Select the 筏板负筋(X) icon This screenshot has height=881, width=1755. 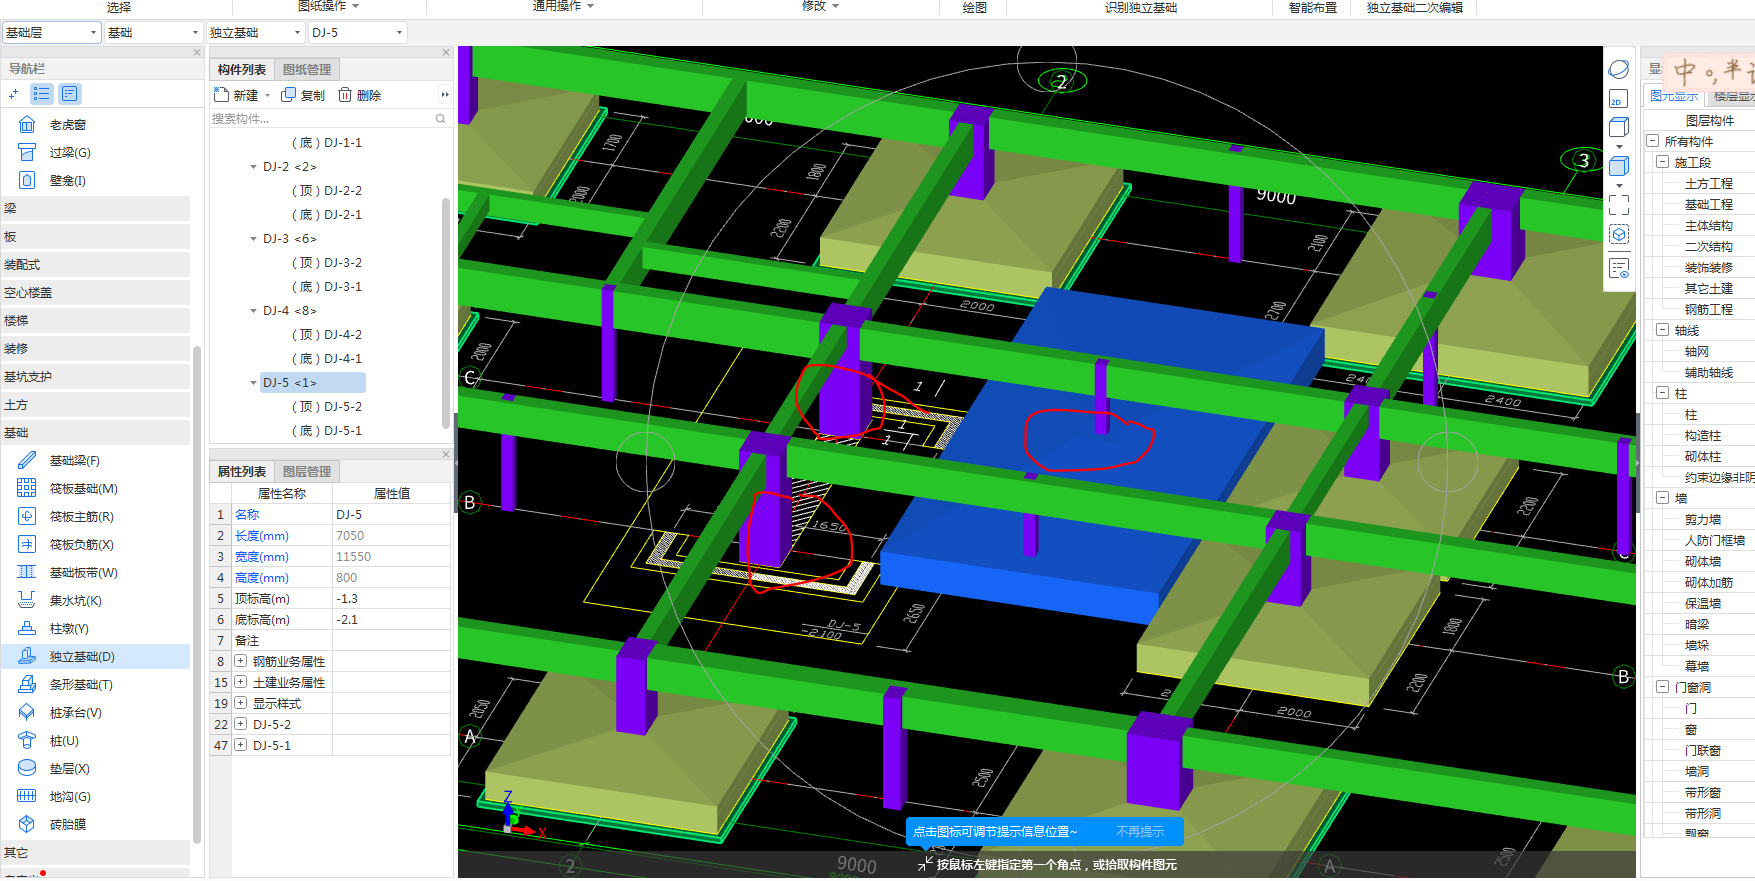pos(27,545)
